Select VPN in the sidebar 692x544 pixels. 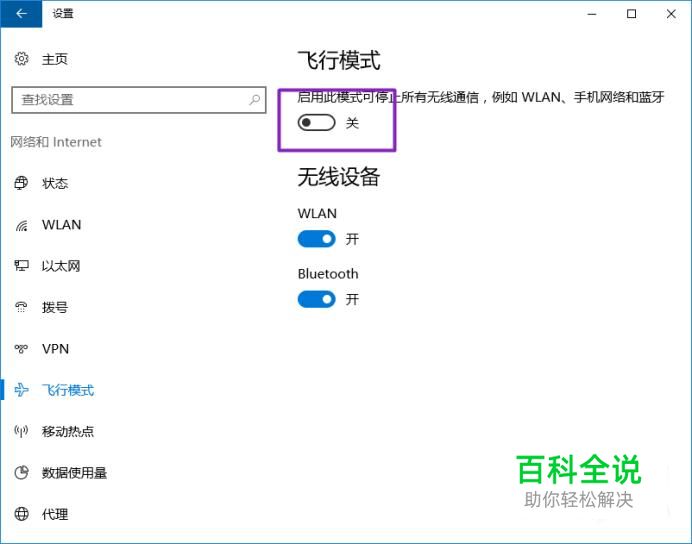click(x=56, y=349)
